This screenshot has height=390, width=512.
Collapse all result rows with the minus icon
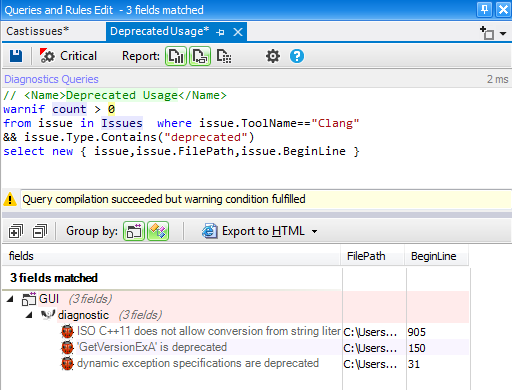click(x=40, y=231)
